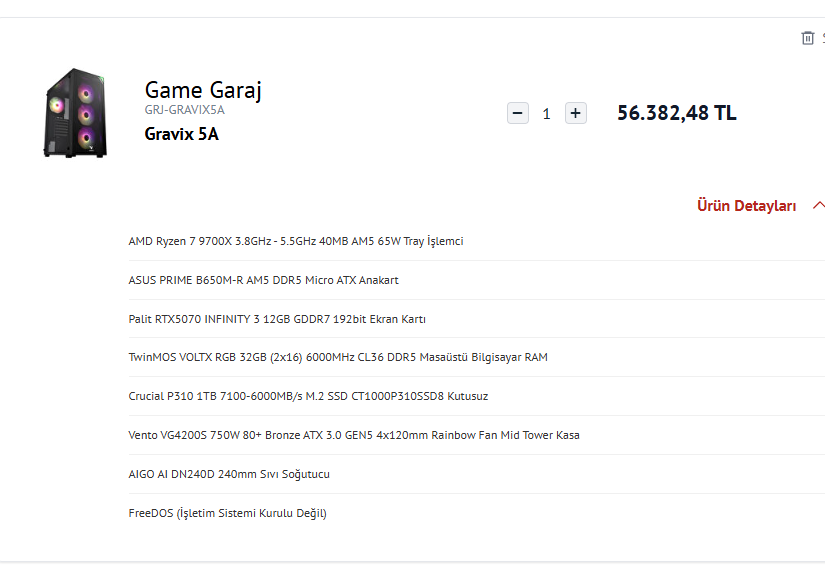Decrease quantity with minus button
This screenshot has width=825, height=572.
[x=518, y=113]
